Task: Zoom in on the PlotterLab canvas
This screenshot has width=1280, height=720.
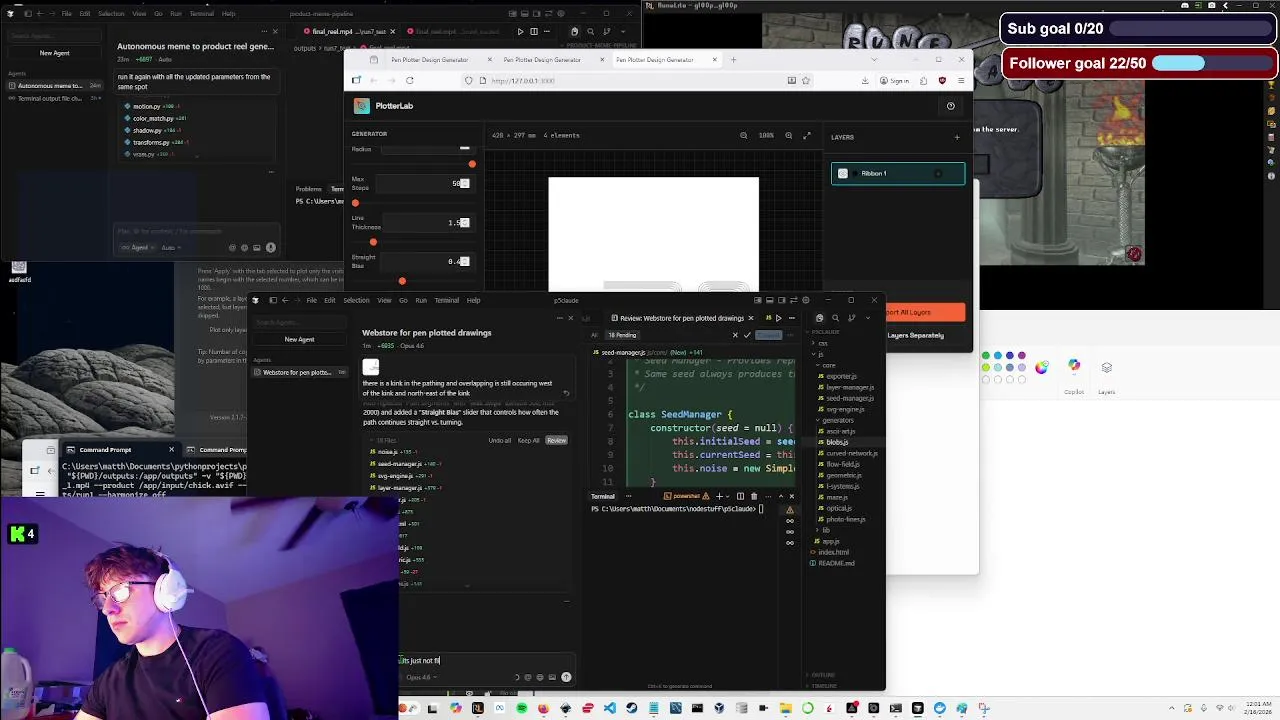Action: [x=789, y=135]
